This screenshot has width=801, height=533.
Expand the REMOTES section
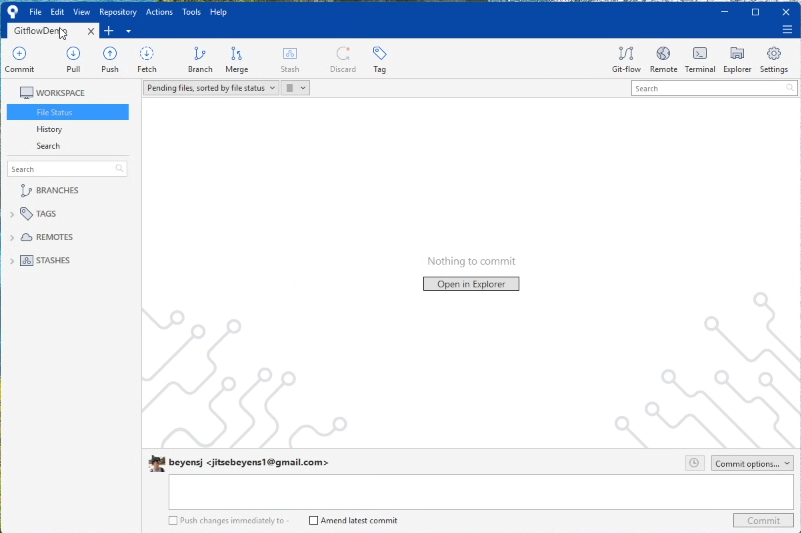tap(12, 238)
